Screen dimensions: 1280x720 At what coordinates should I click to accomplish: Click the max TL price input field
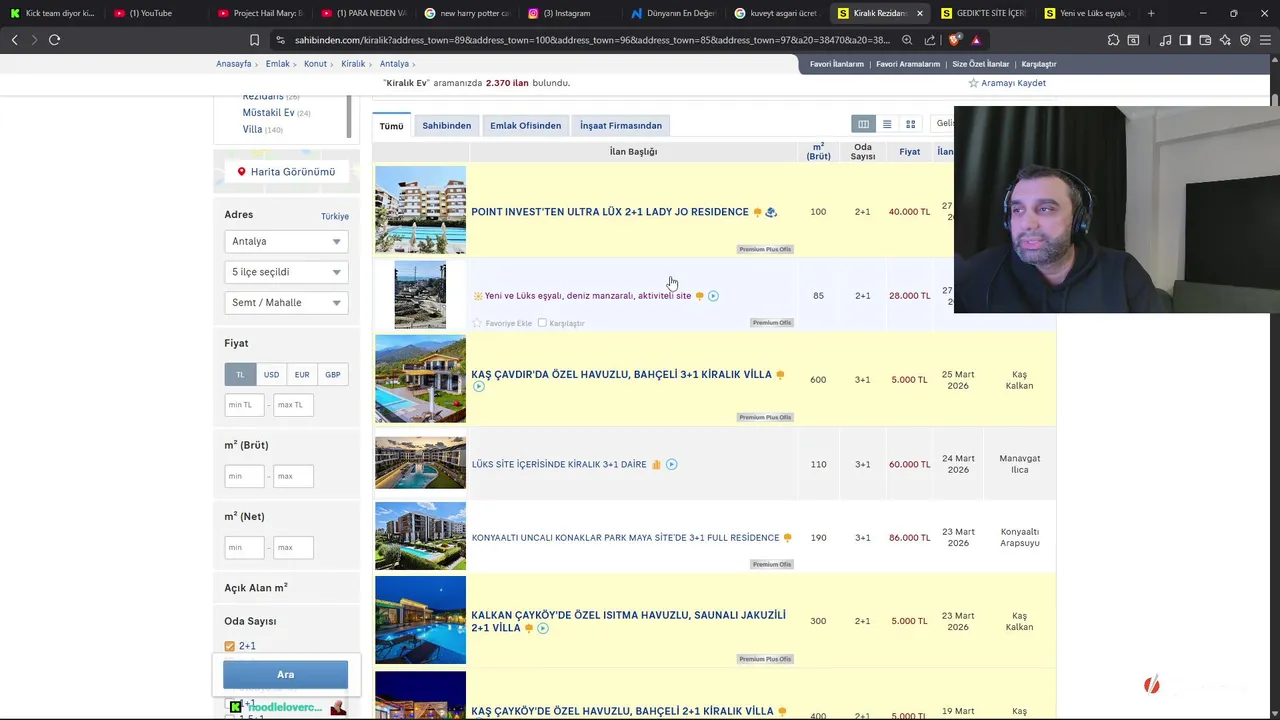point(294,405)
